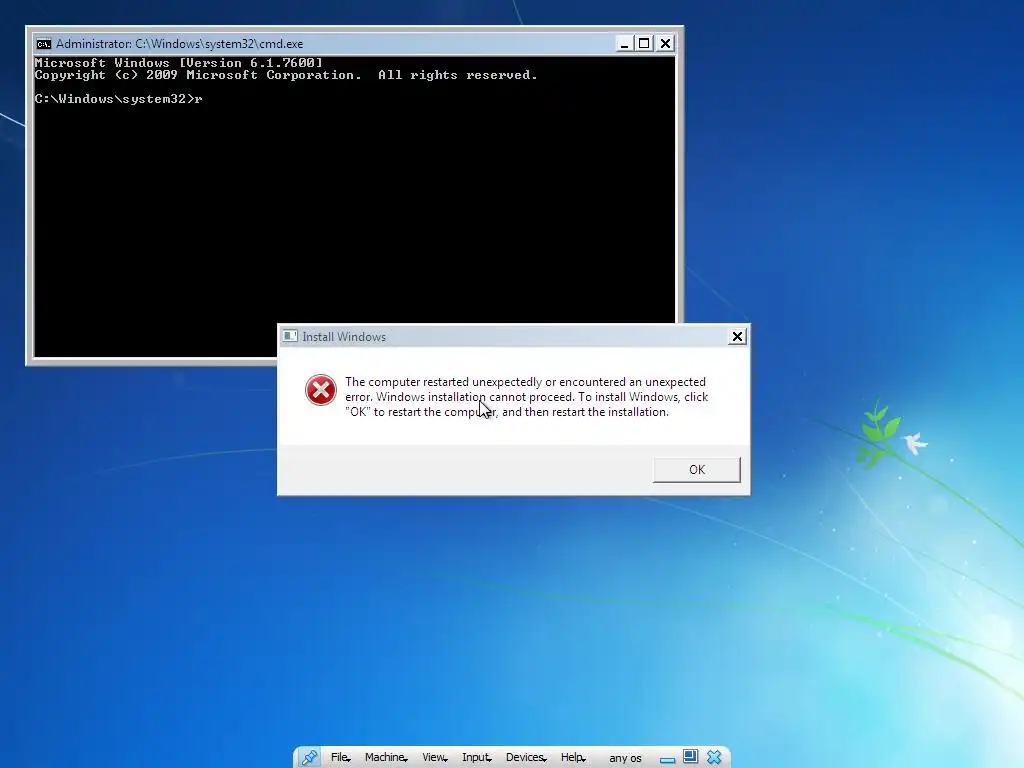Open the cmd.exe system menu icon
The image size is (1024, 768).
(44, 44)
